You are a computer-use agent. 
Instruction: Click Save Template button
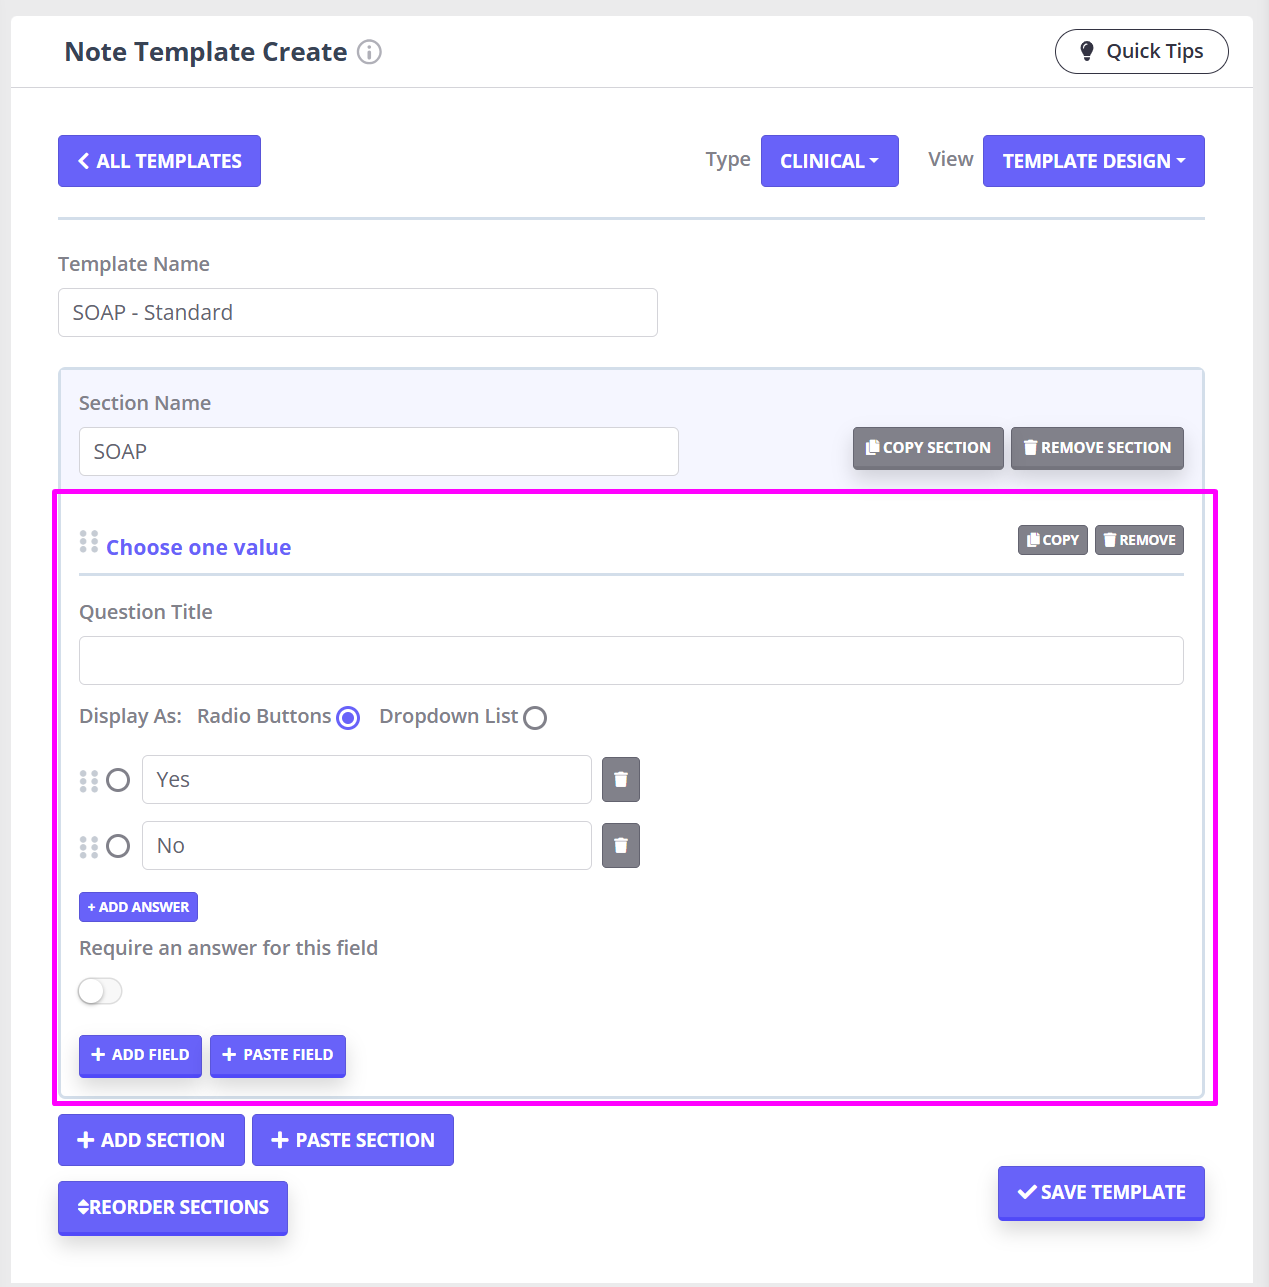[1101, 1192]
